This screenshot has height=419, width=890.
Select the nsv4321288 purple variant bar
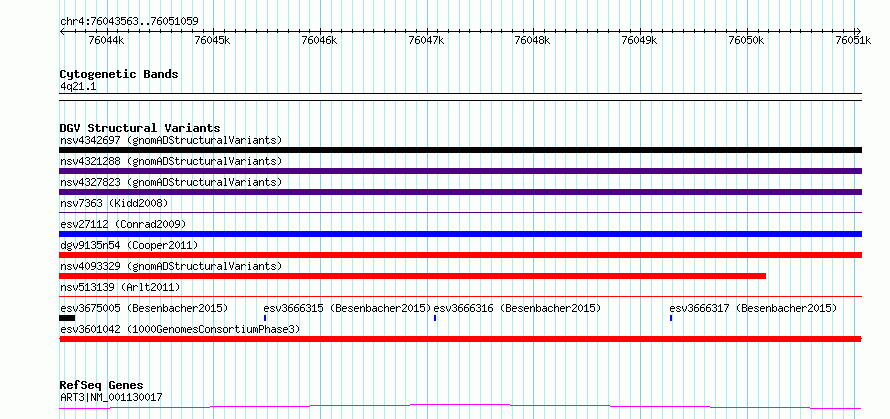point(460,171)
